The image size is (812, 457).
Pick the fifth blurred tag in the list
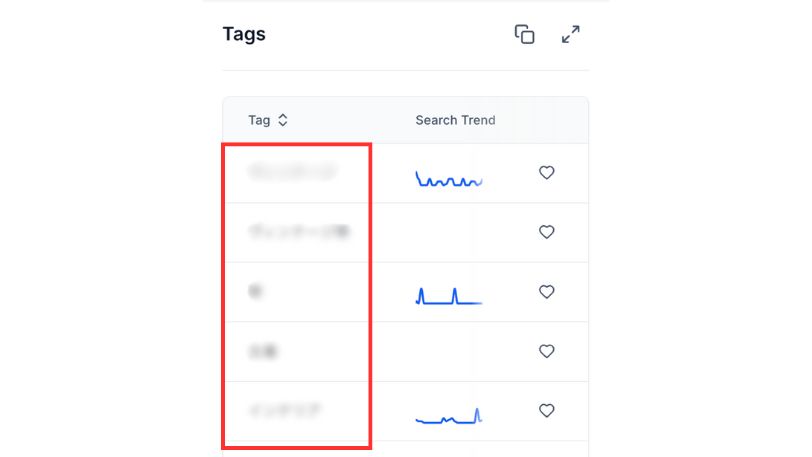285,410
